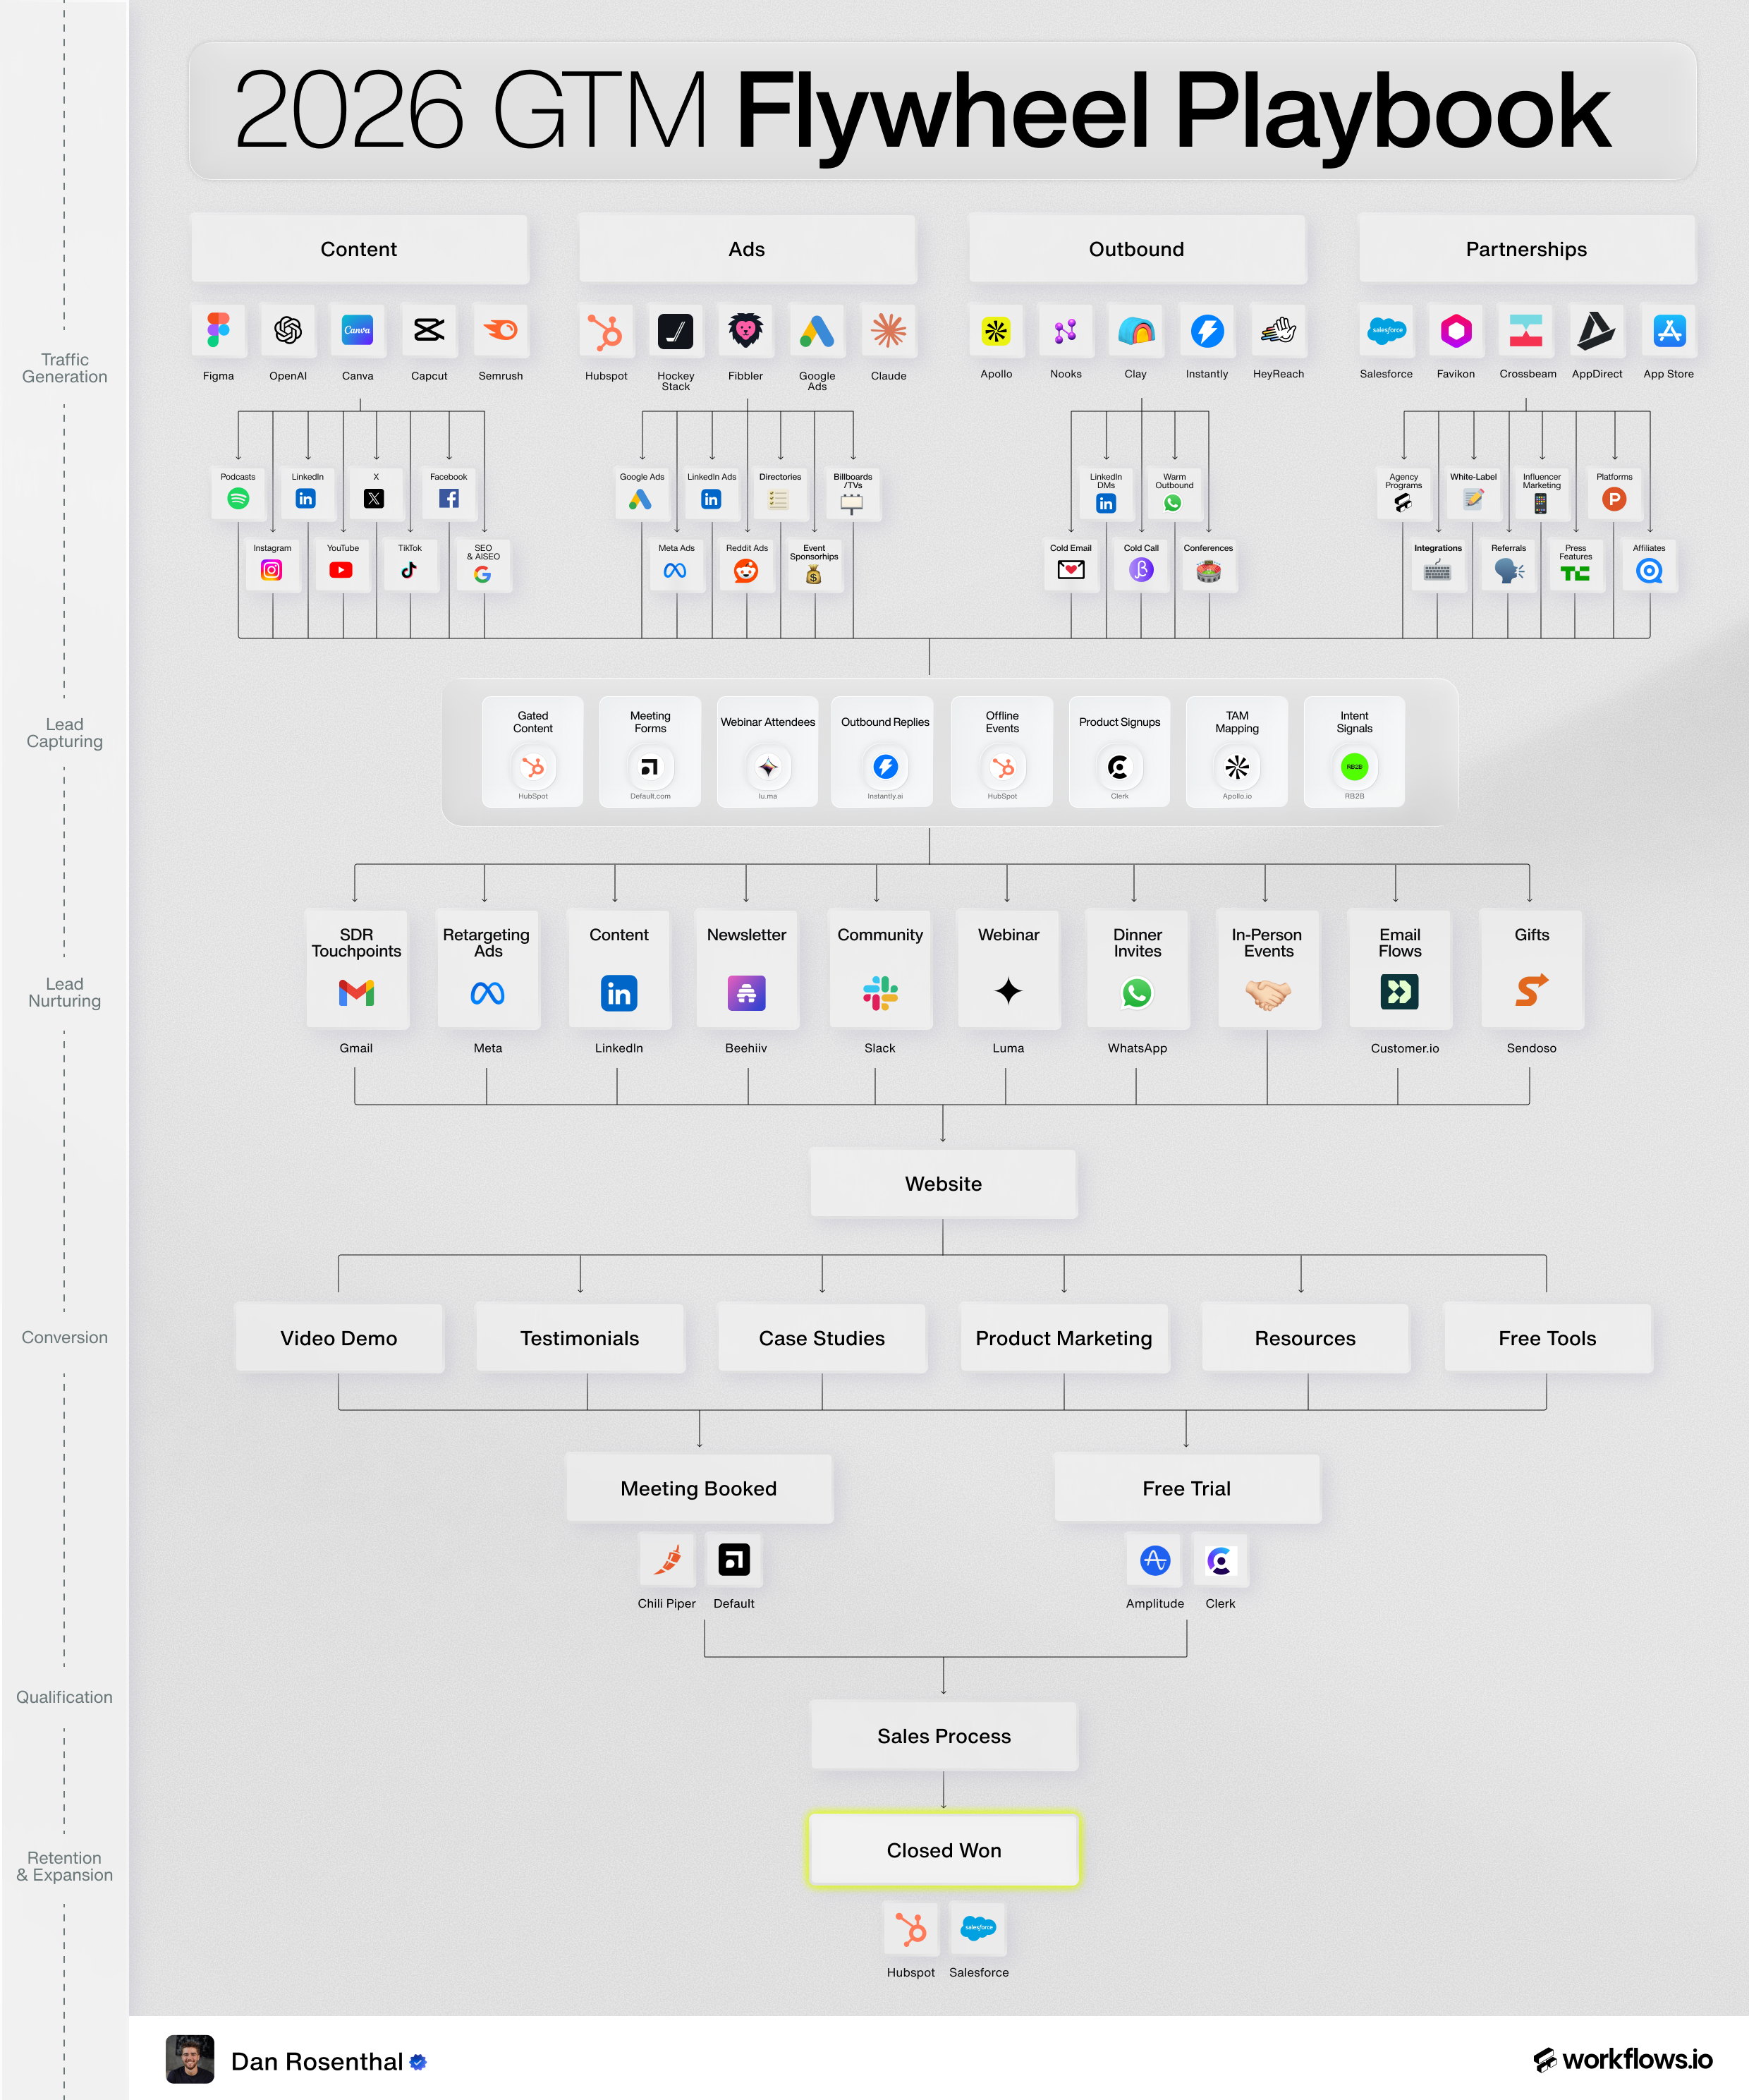Click the Apollo icon under Outbound
Image resolution: width=1749 pixels, height=2100 pixels.
996,331
